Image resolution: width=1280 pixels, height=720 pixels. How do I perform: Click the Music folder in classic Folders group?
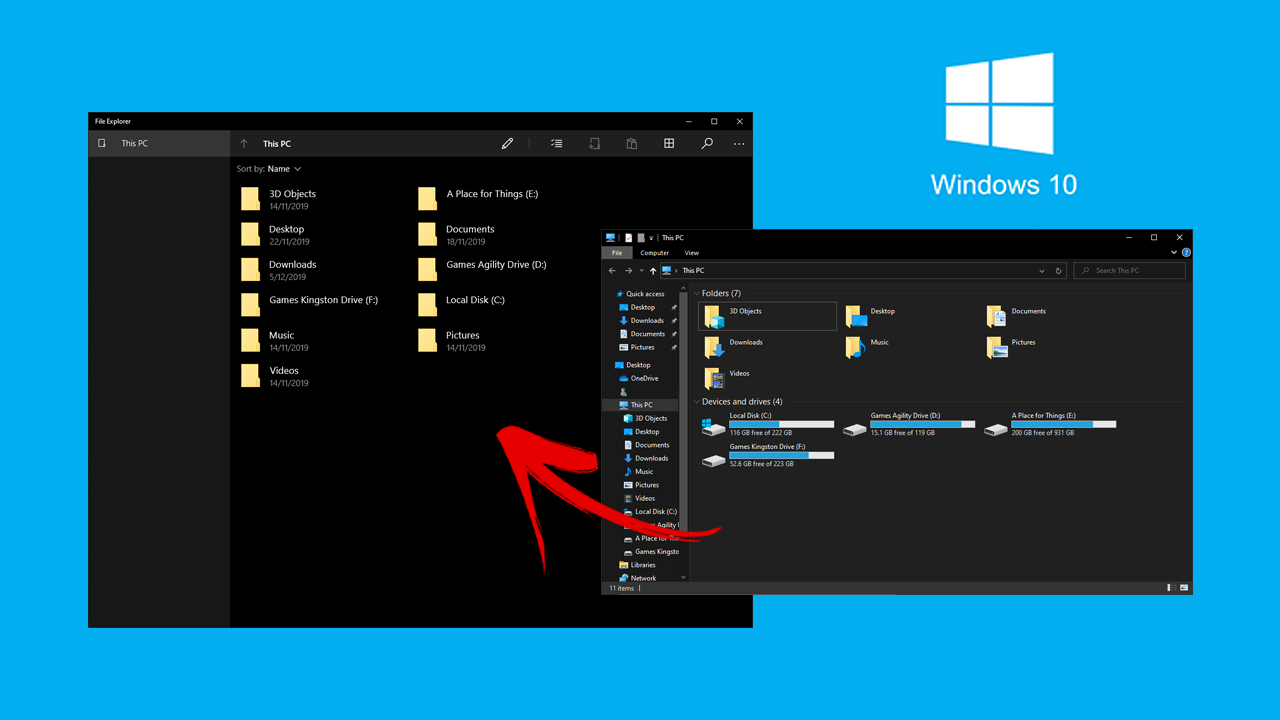pos(868,347)
